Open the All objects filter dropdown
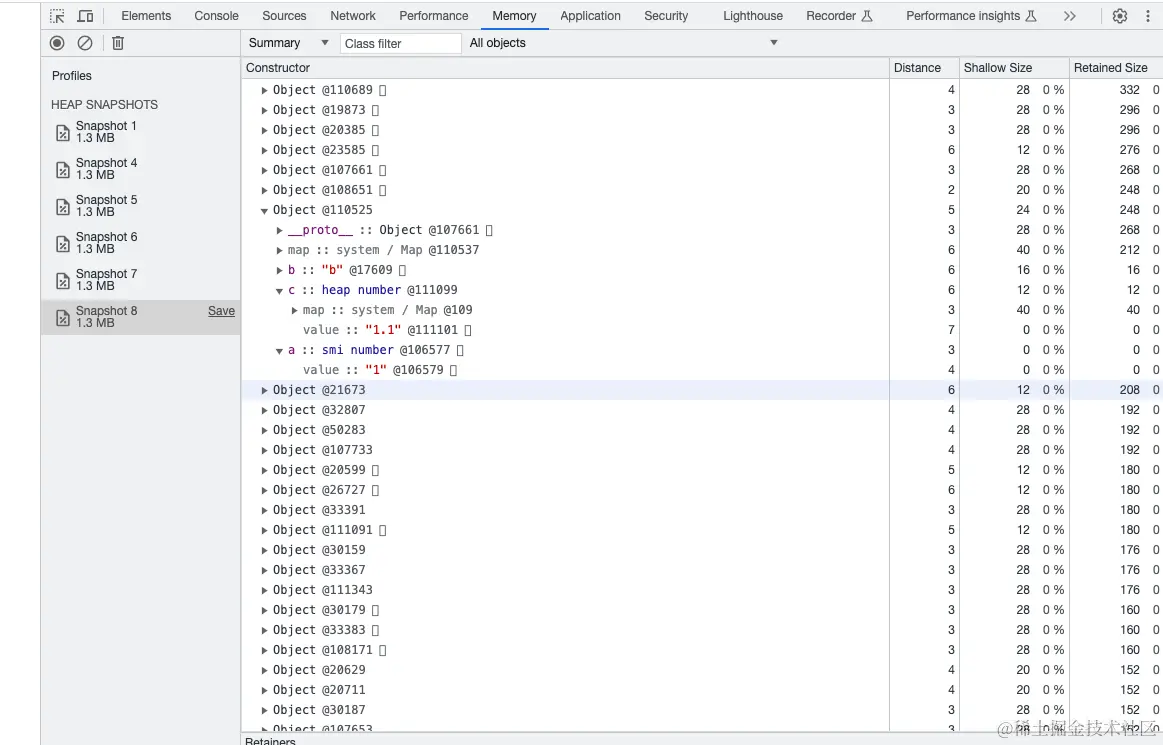This screenshot has height=745, width=1163. click(x=623, y=43)
